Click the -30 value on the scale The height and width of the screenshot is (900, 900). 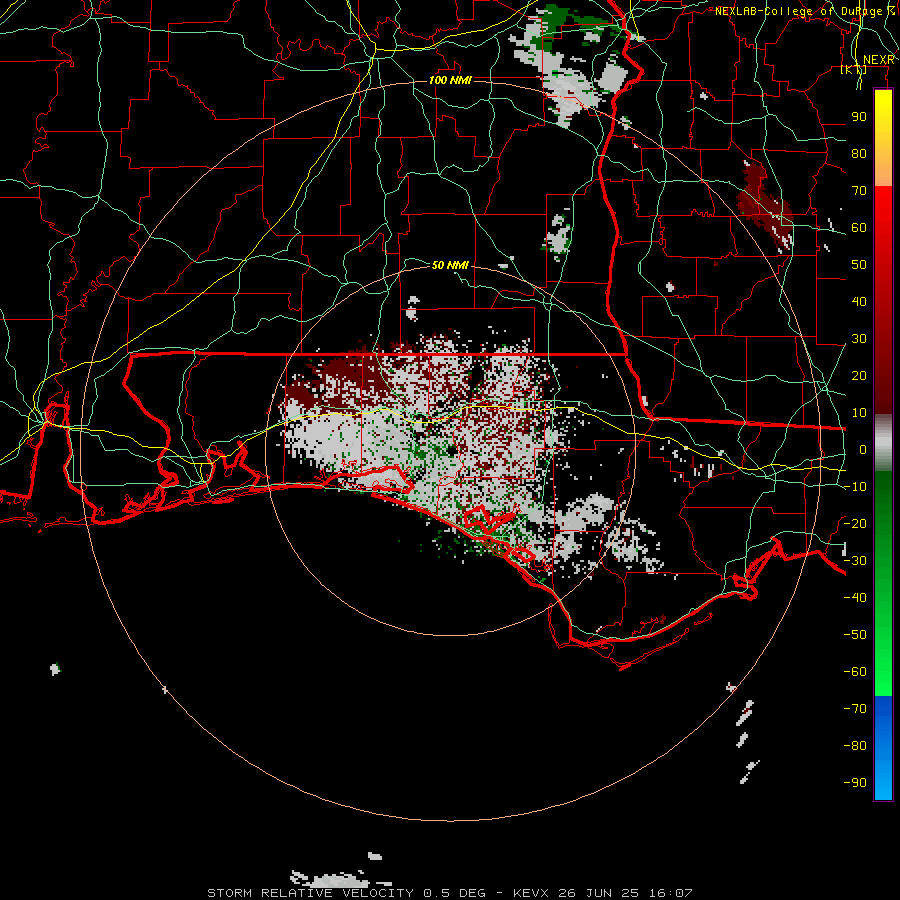coord(855,561)
